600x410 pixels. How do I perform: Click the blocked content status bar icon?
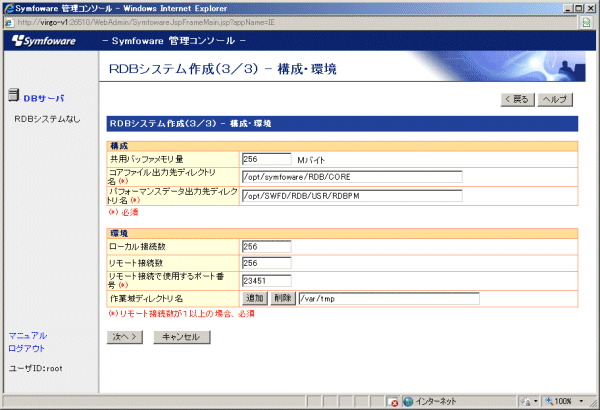click(x=393, y=402)
